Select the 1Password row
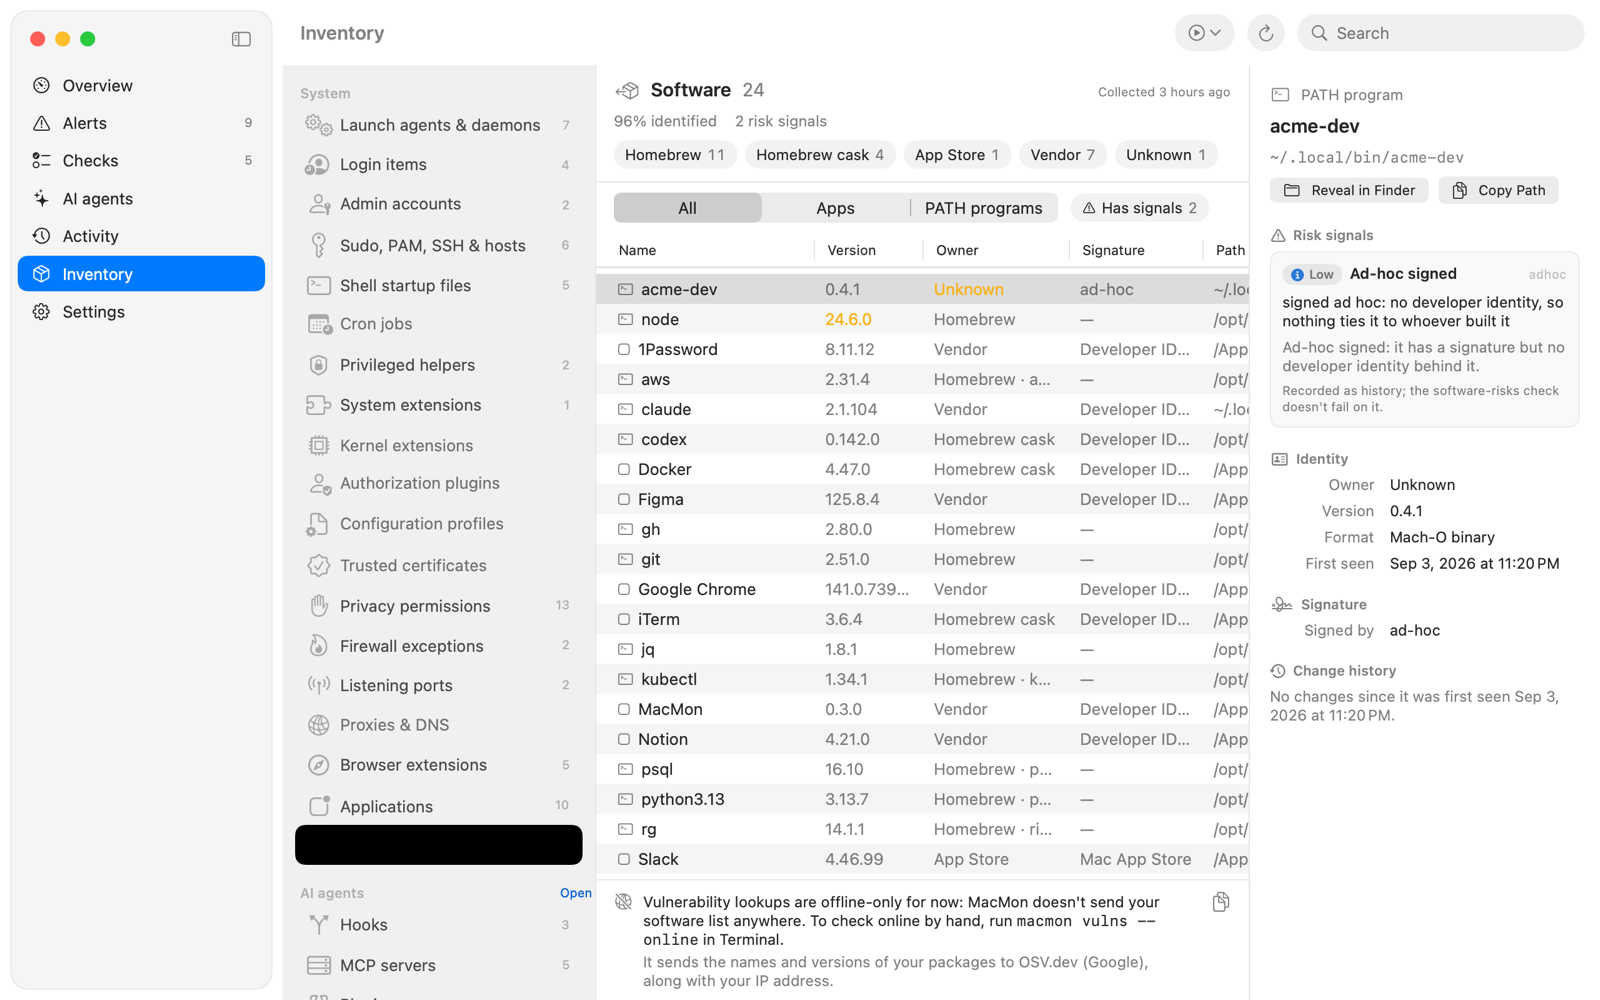 pos(922,350)
